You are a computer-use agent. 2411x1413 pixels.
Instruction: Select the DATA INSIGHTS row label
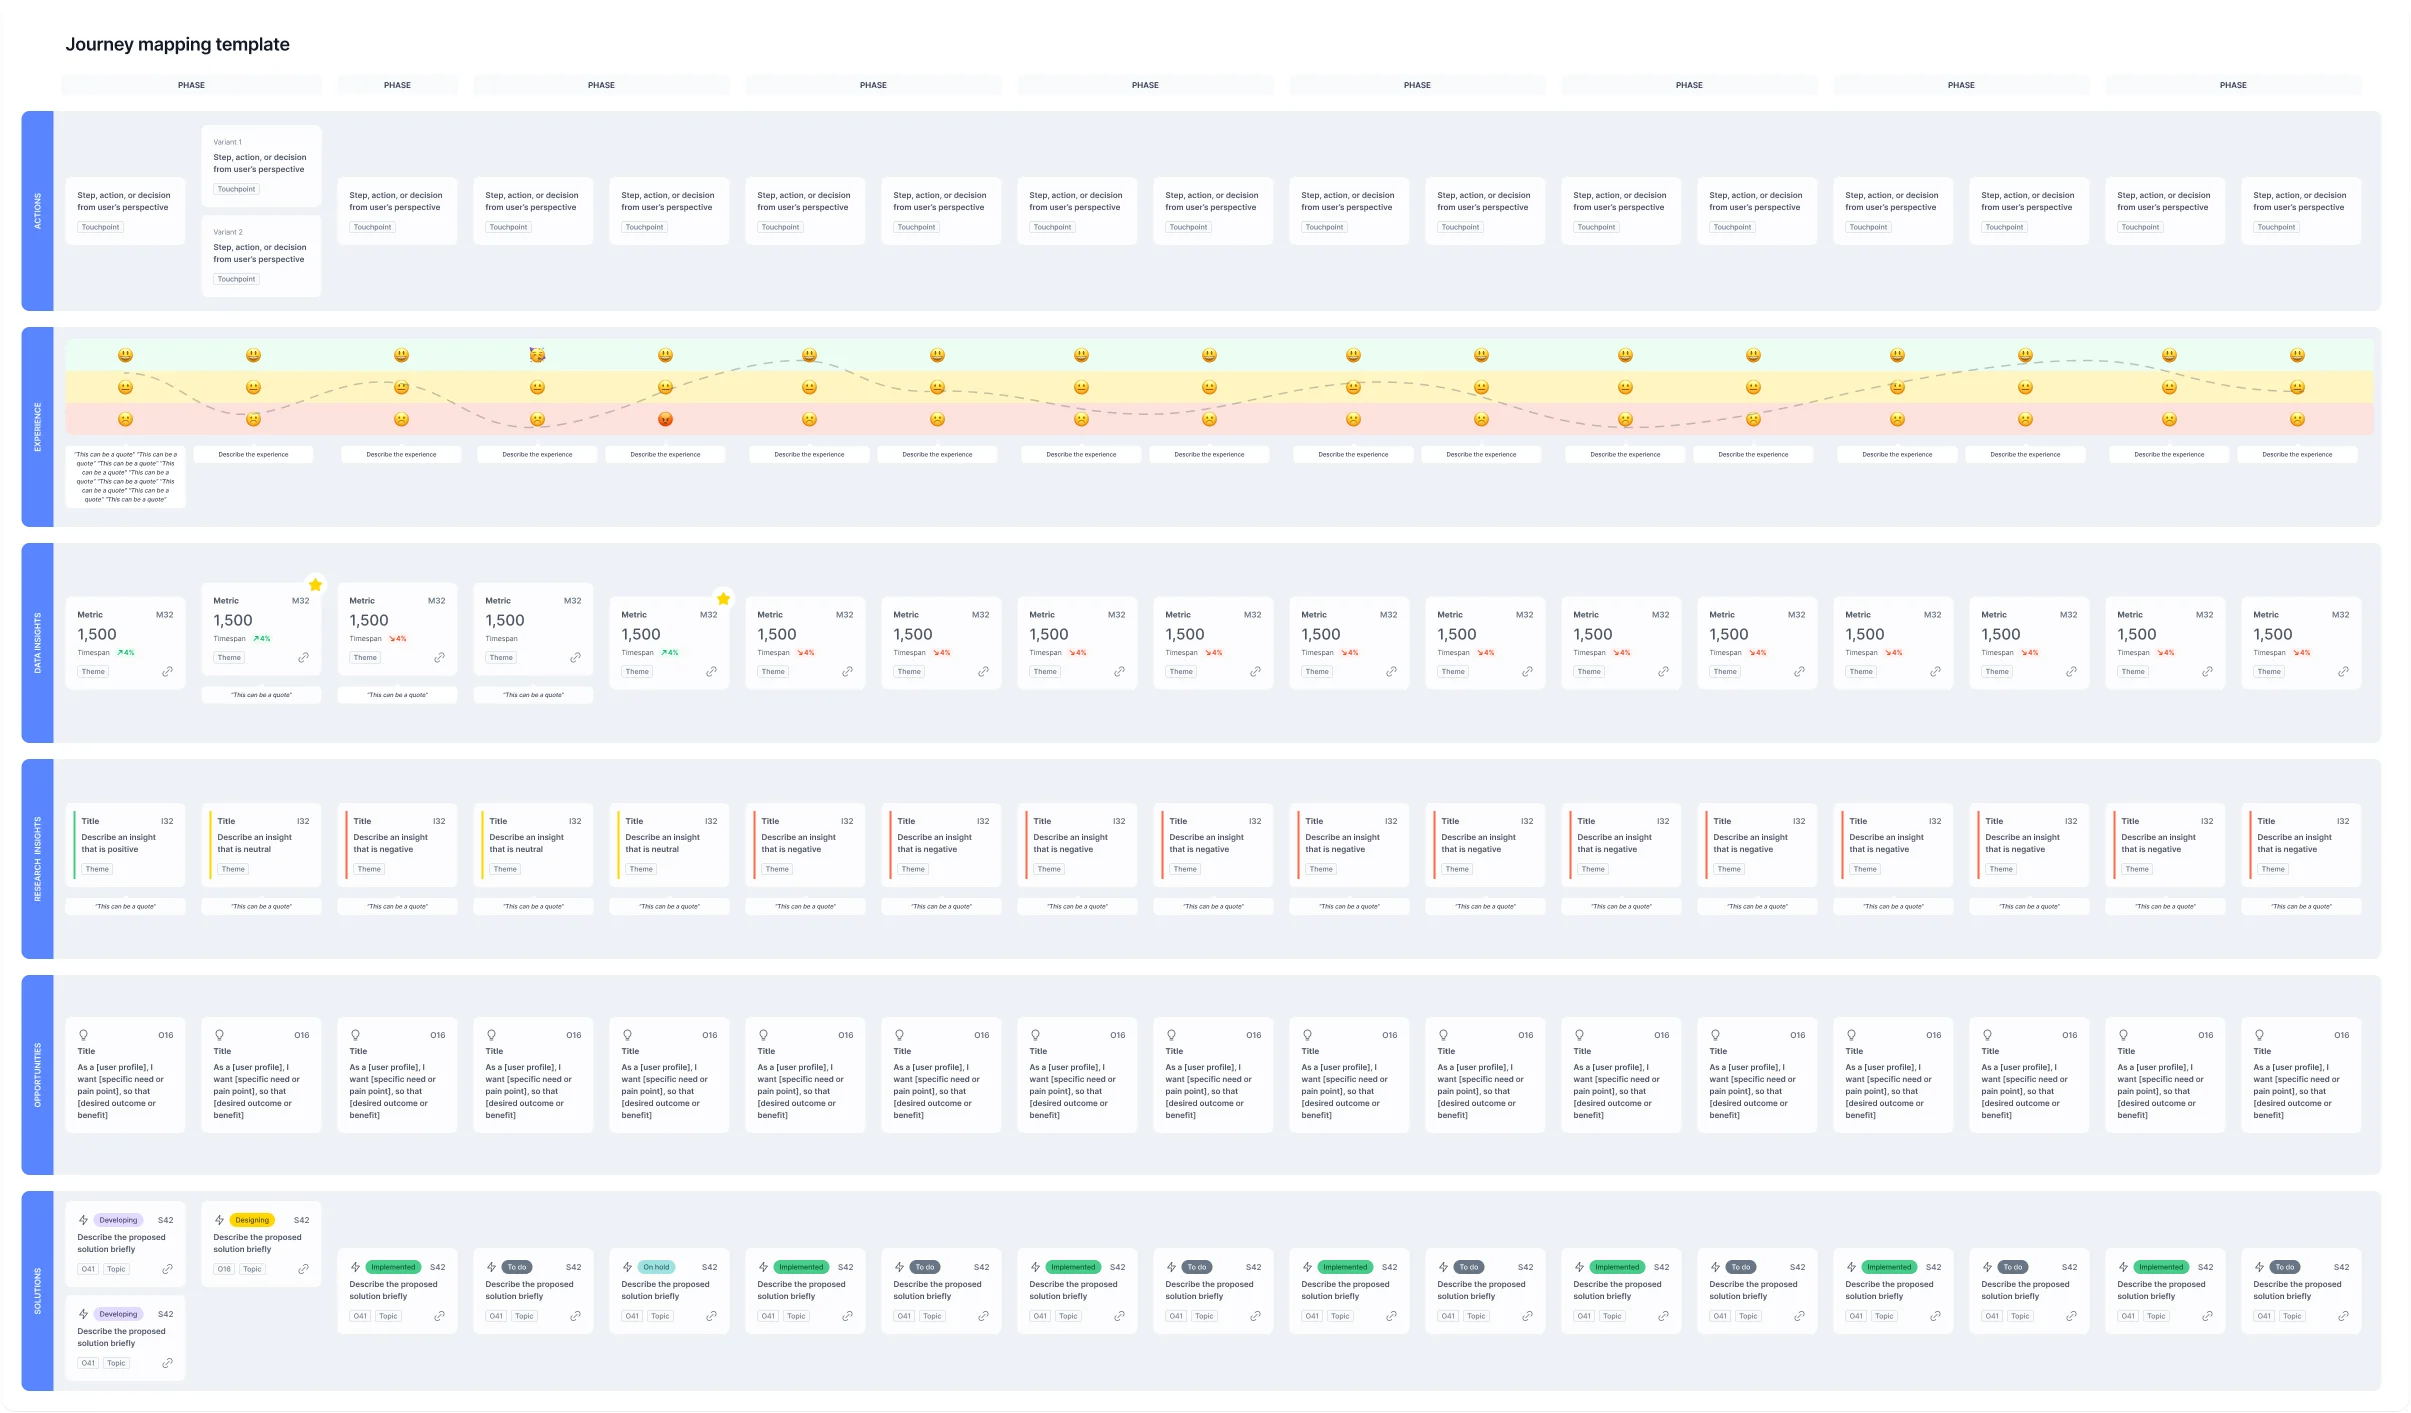coord(38,643)
